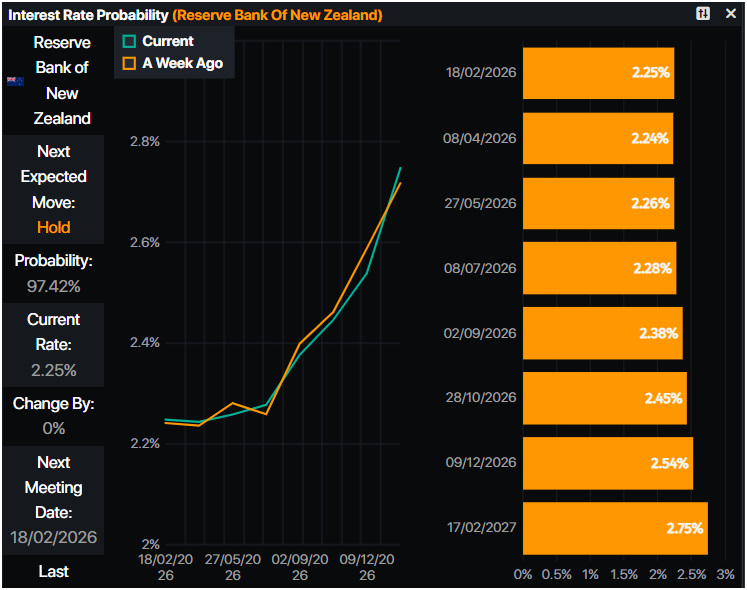Click the 28/10/2026 bar at 2.45%
This screenshot has height=590, width=747.
(x=604, y=398)
